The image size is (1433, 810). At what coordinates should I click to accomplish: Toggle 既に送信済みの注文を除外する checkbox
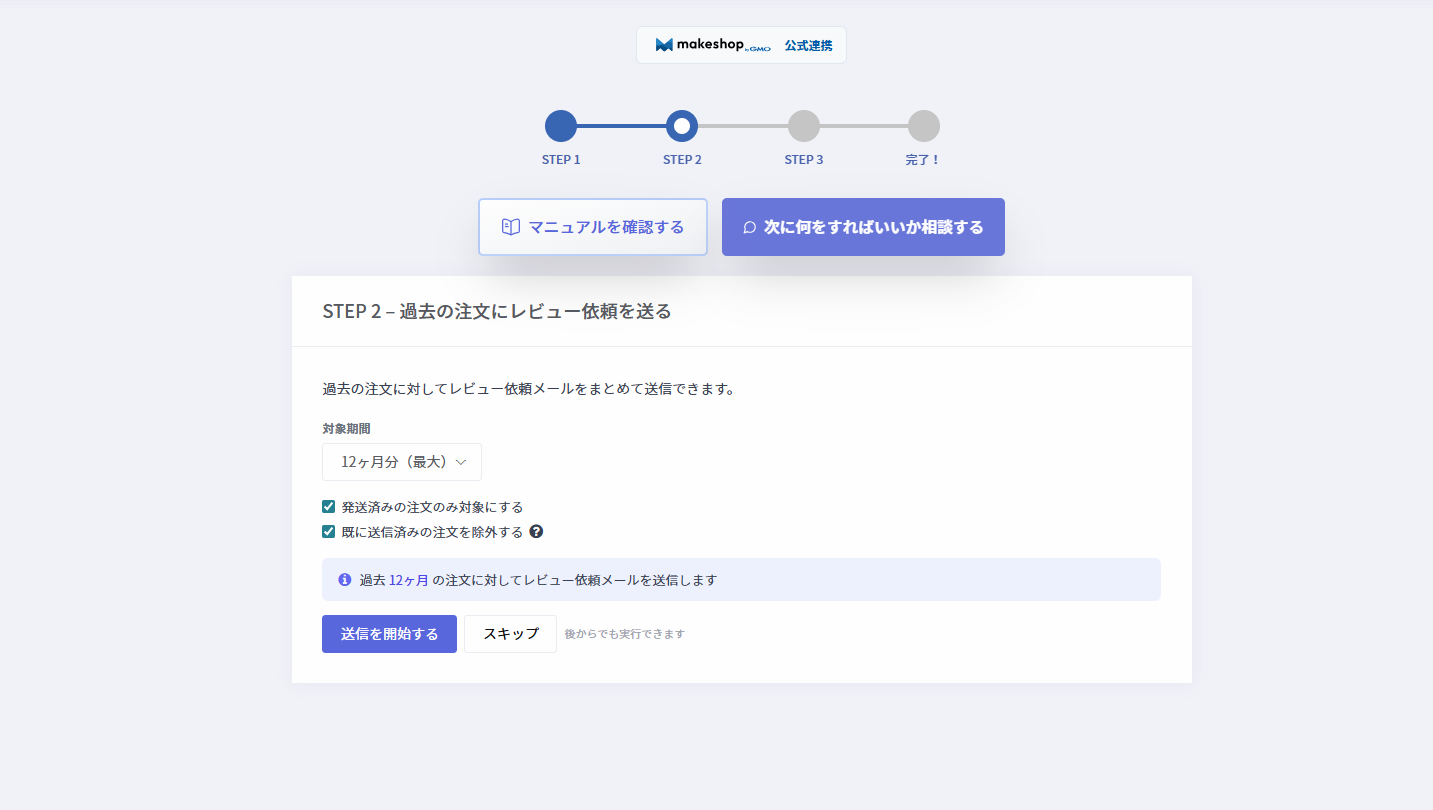click(x=329, y=532)
